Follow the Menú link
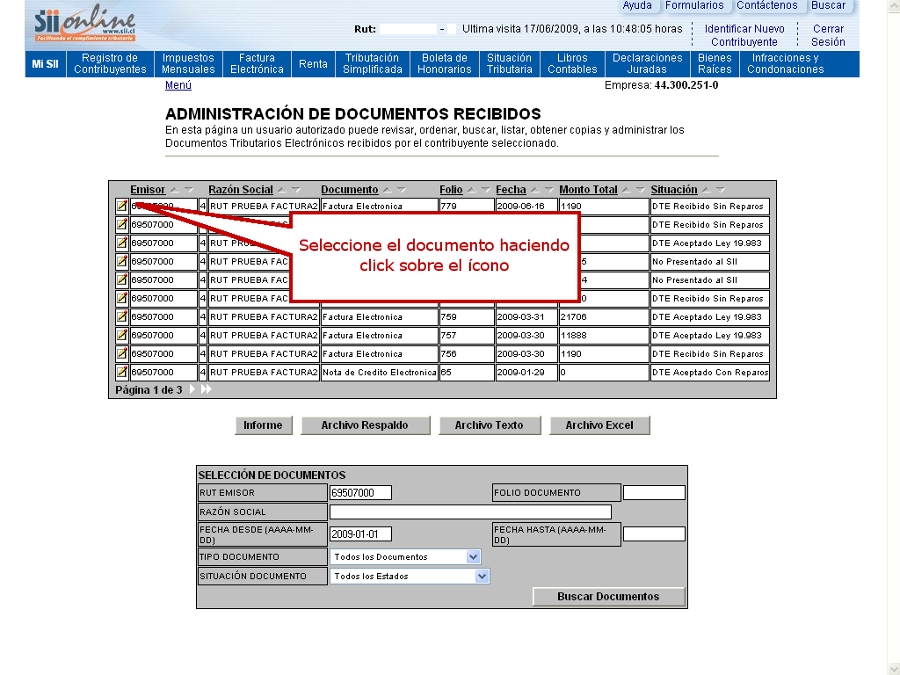This screenshot has height=675, width=900. [x=178, y=86]
